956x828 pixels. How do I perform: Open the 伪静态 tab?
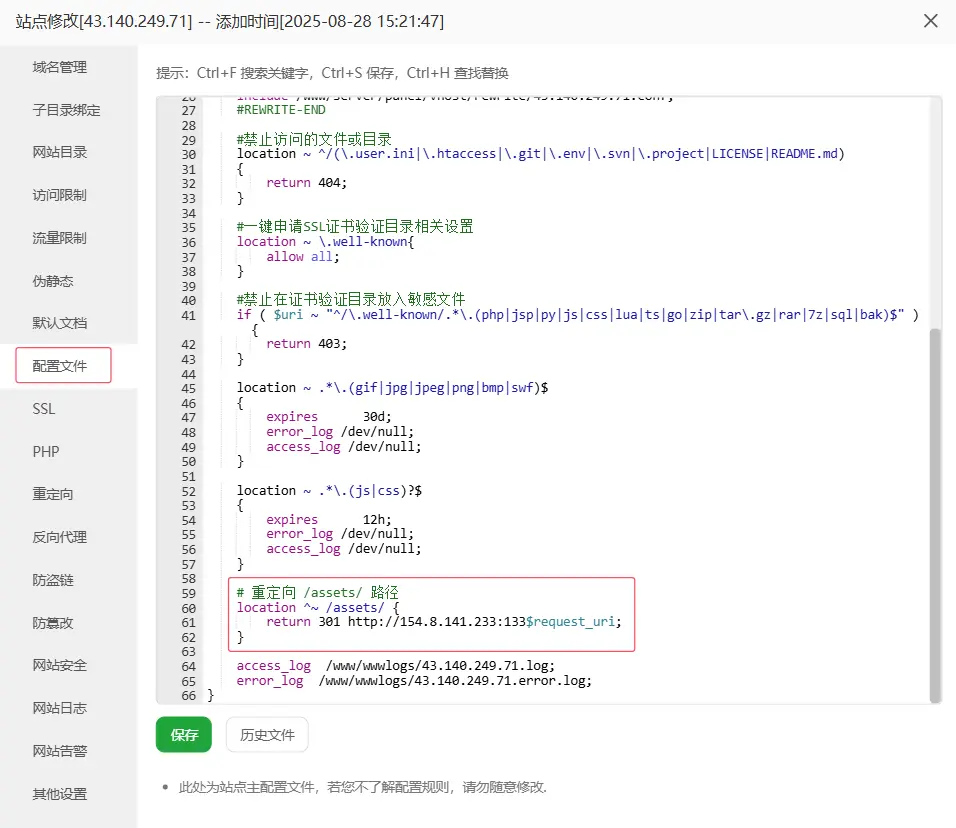point(53,281)
